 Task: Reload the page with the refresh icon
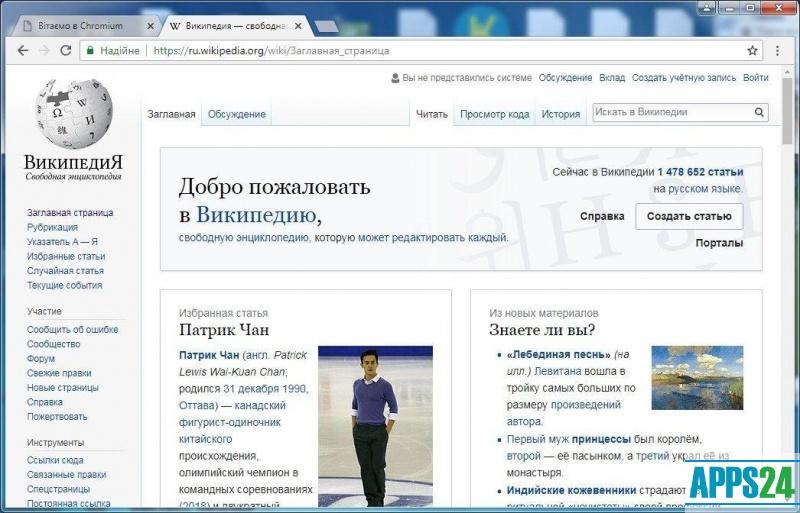(x=66, y=51)
